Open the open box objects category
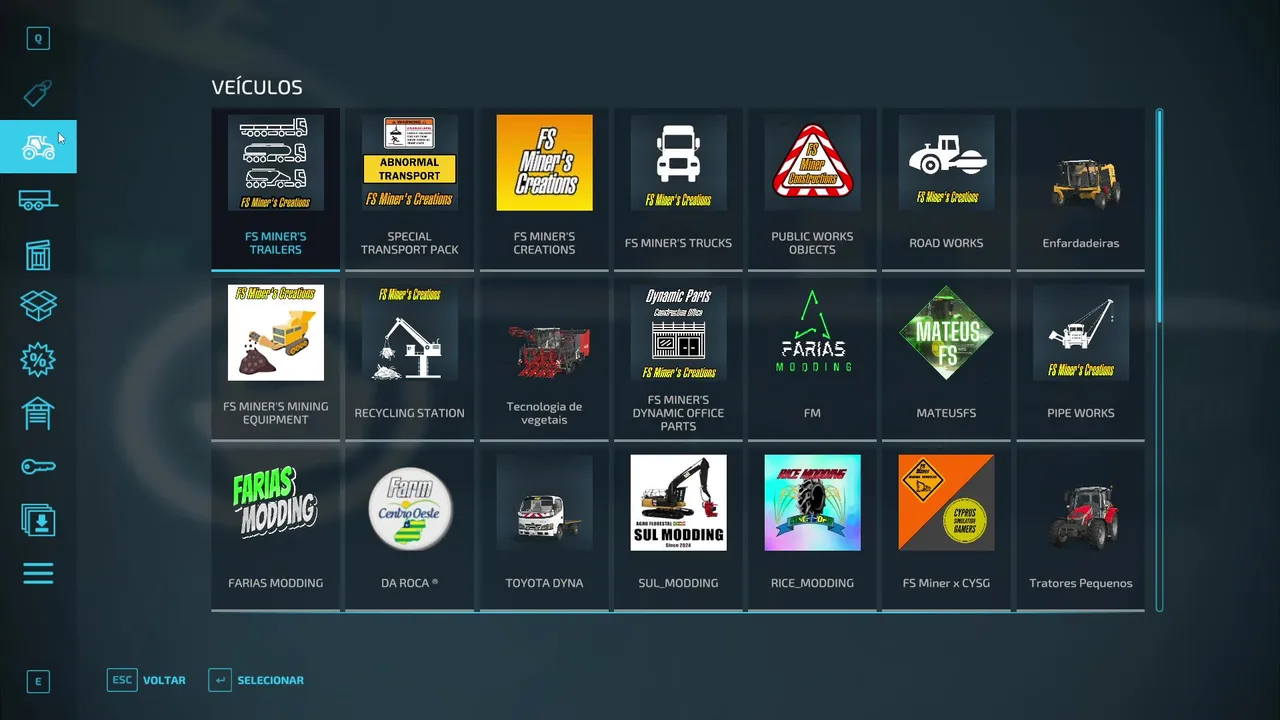Screen dimensions: 1280x720 click(x=38, y=306)
